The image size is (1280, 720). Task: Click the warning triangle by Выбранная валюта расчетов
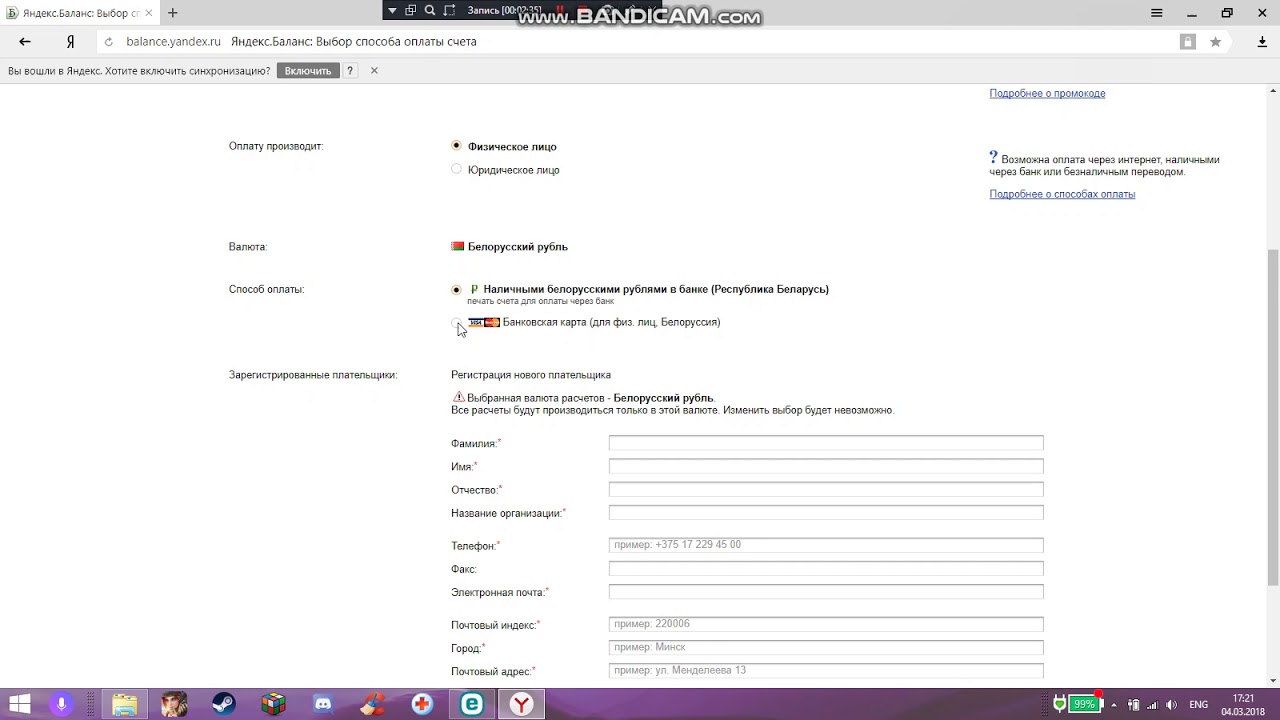(x=458, y=397)
